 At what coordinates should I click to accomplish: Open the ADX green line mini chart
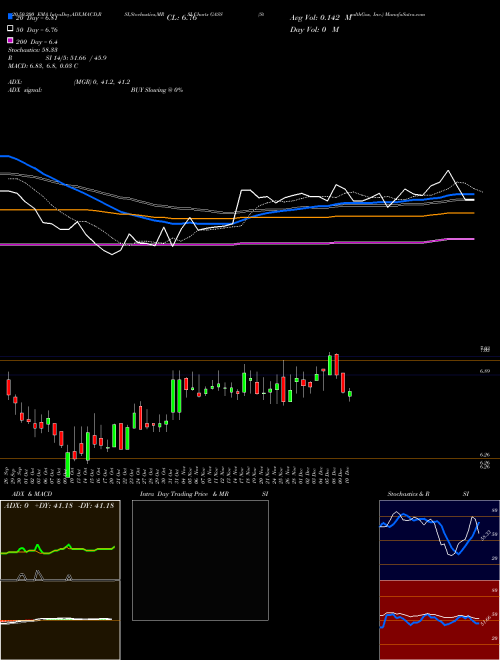pyautogui.click(x=60, y=540)
